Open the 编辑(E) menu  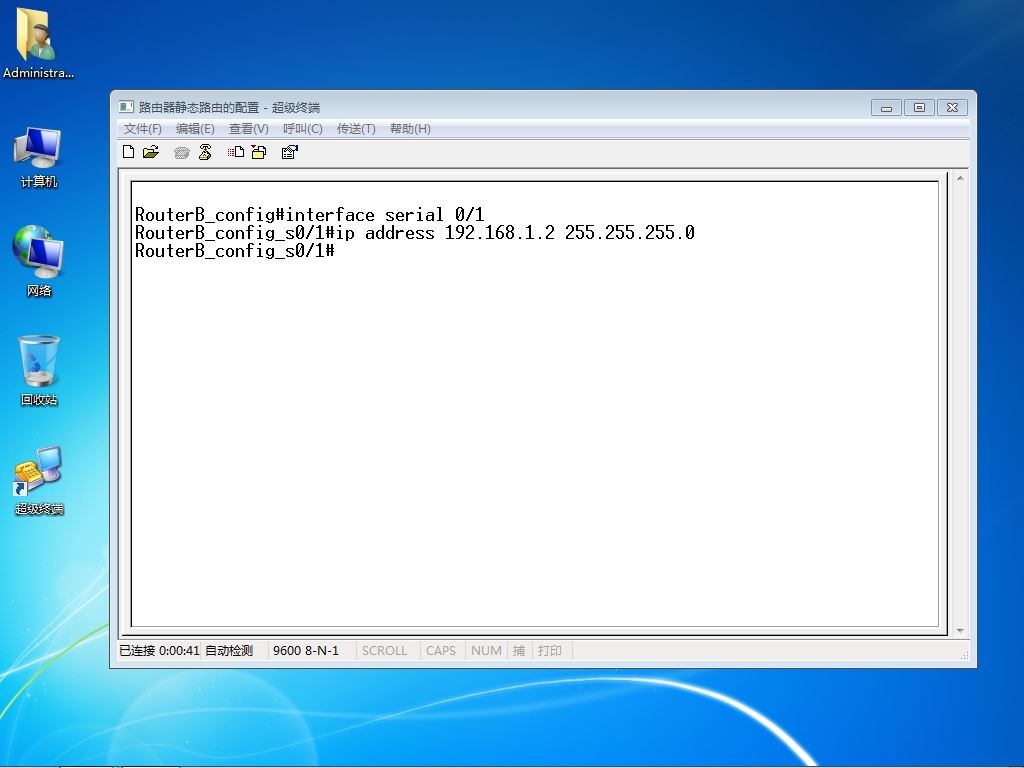[195, 129]
